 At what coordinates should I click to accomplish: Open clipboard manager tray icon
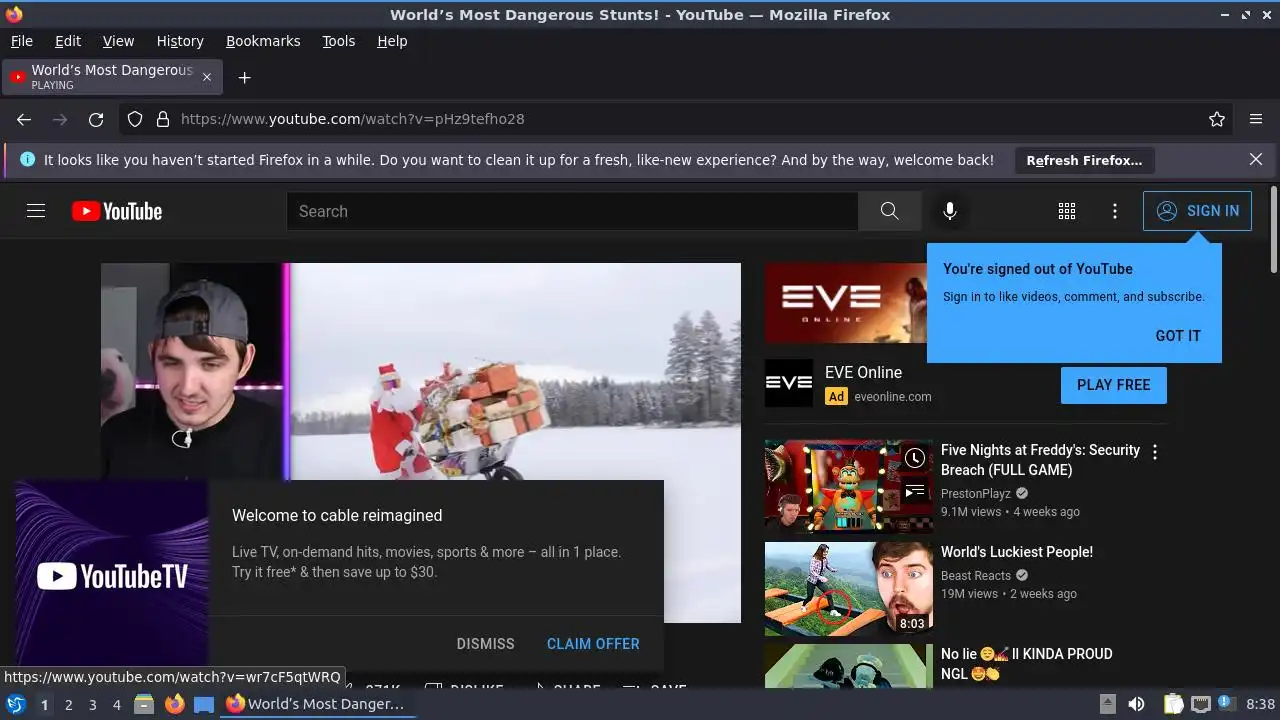1173,704
